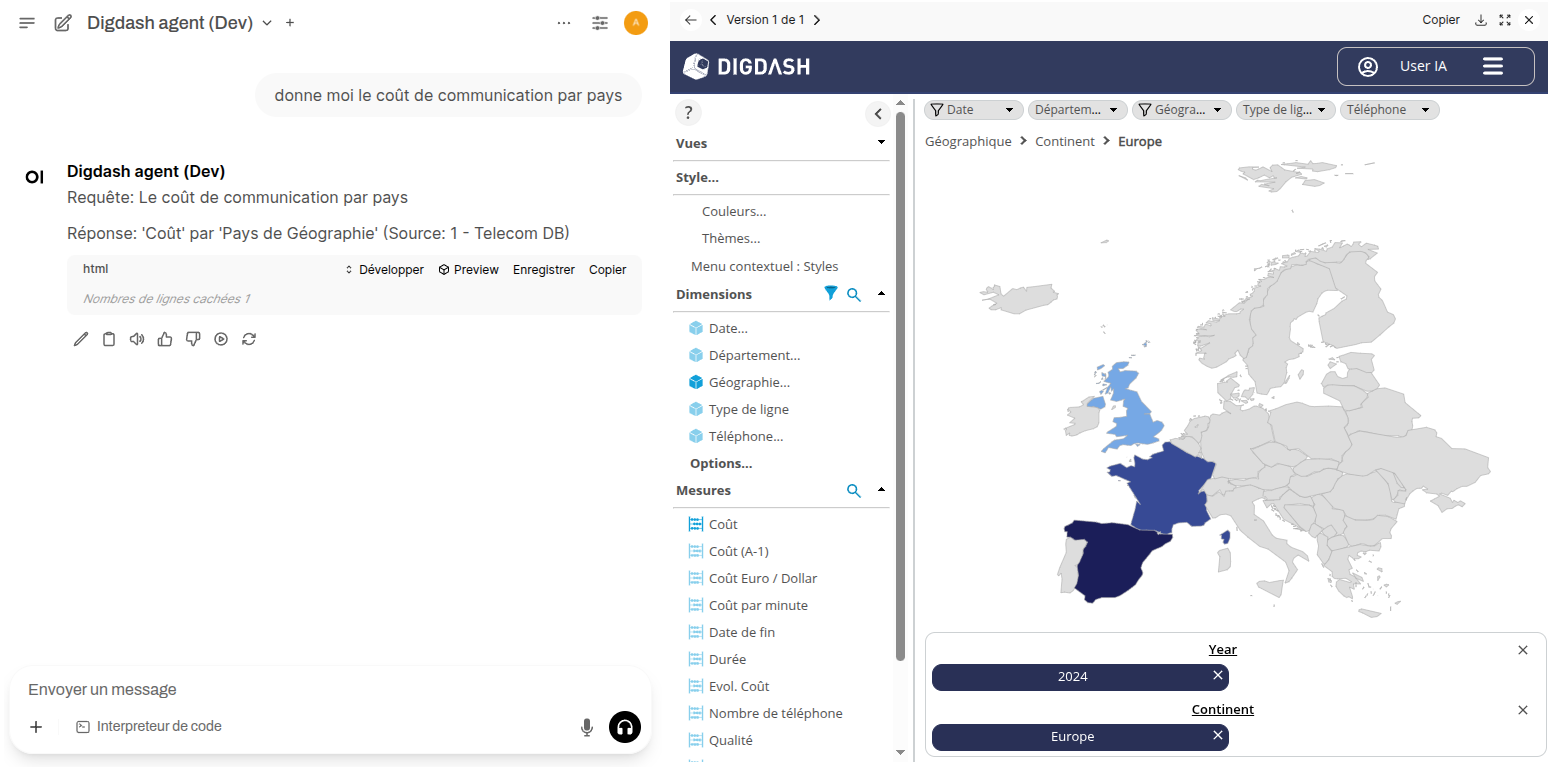Screen dimensions: 1549x767
Task: Click the Mesures search magnifier icon
Action: (854, 490)
